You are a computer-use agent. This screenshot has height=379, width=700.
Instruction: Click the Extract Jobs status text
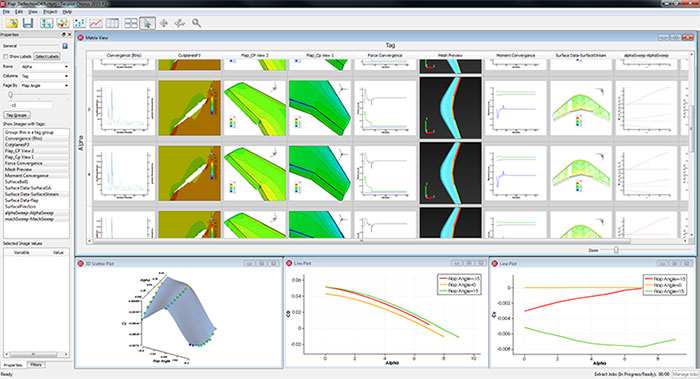[x=631, y=374]
